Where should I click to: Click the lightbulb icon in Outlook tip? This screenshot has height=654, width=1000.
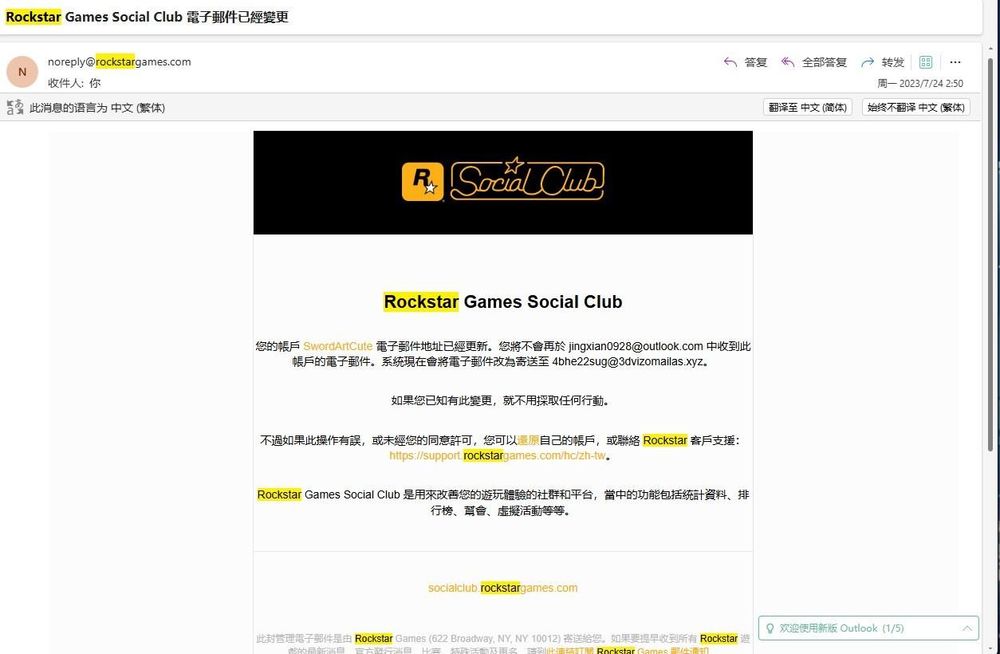pos(770,628)
